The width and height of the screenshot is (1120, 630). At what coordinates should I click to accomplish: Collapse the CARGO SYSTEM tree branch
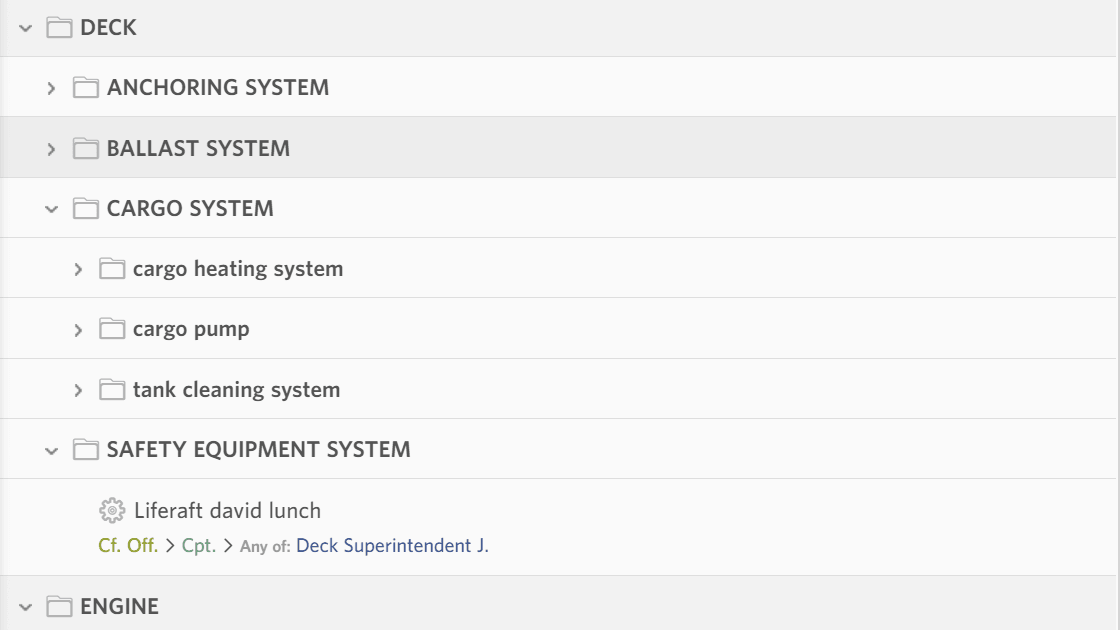(51, 207)
